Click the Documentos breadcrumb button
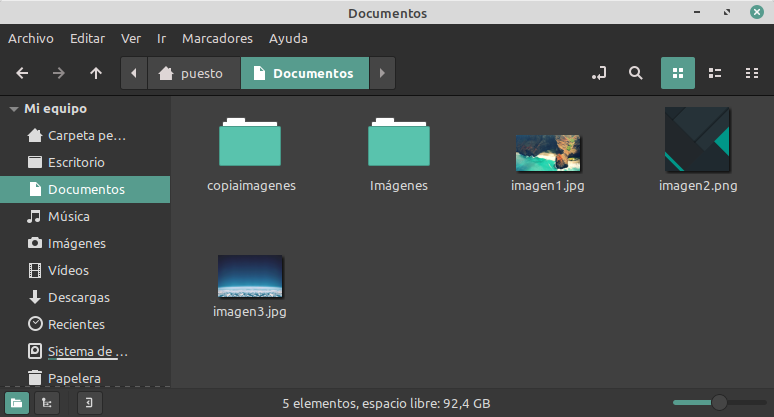The image size is (774, 417). (x=304, y=73)
